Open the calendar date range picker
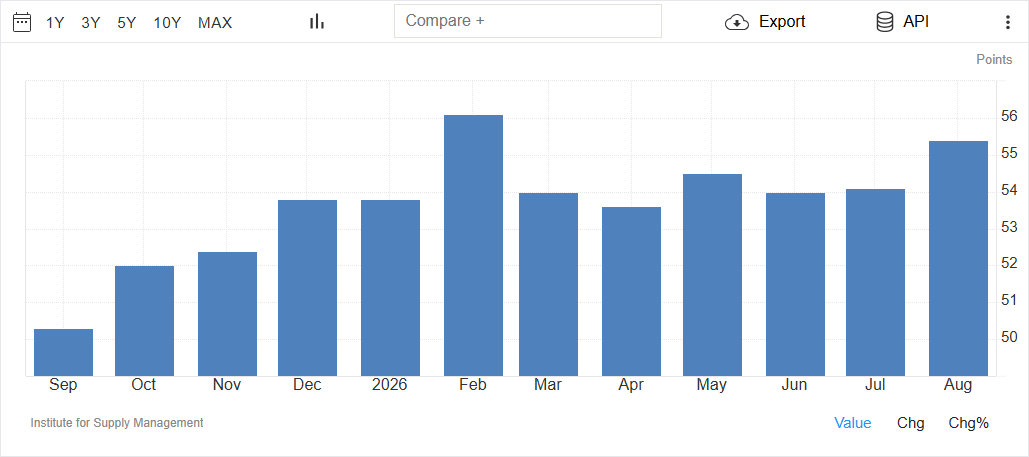Viewport: 1029px width, 457px height. 22,22
